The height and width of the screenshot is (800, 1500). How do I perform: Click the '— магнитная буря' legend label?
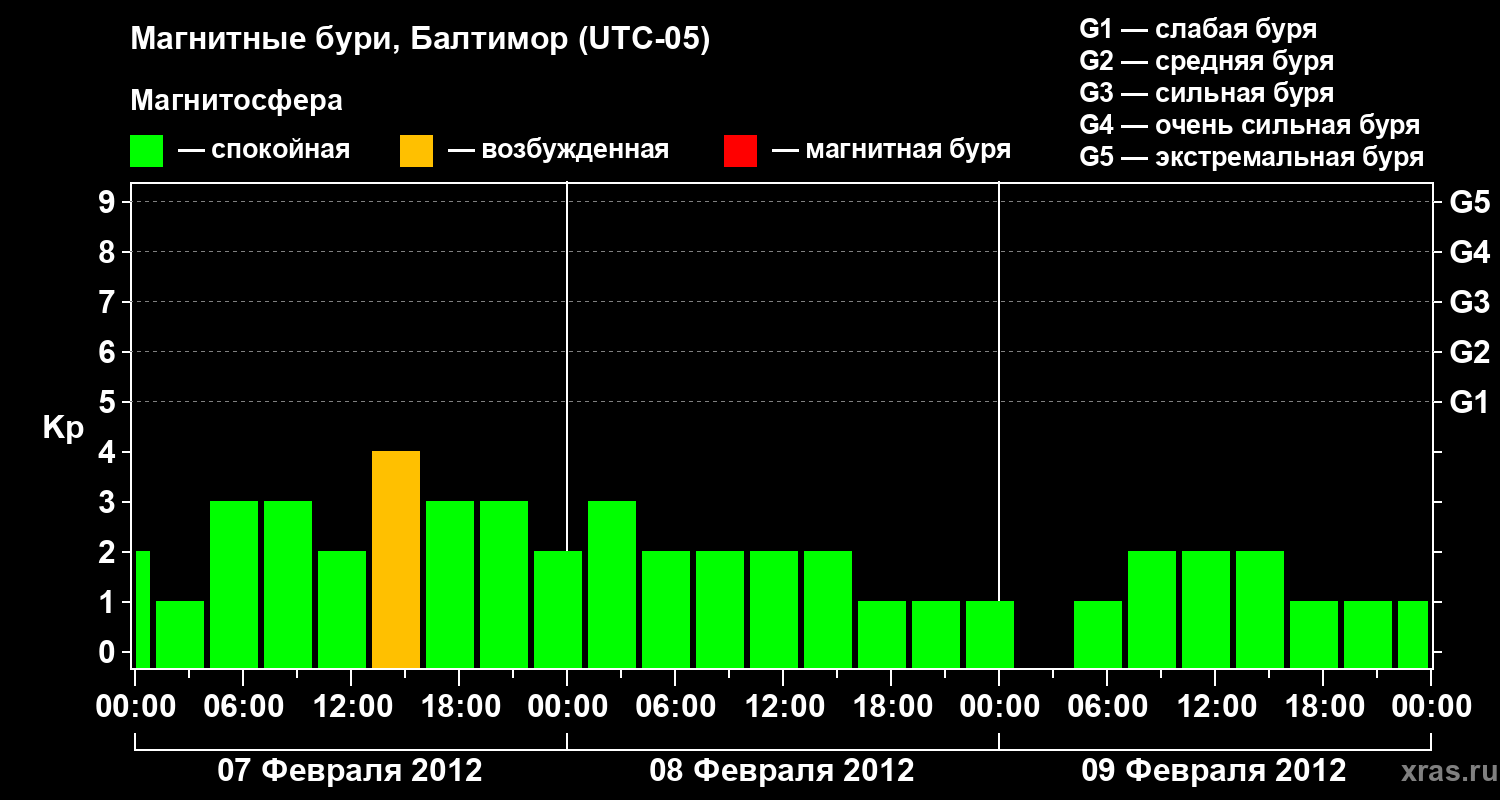tap(891, 150)
